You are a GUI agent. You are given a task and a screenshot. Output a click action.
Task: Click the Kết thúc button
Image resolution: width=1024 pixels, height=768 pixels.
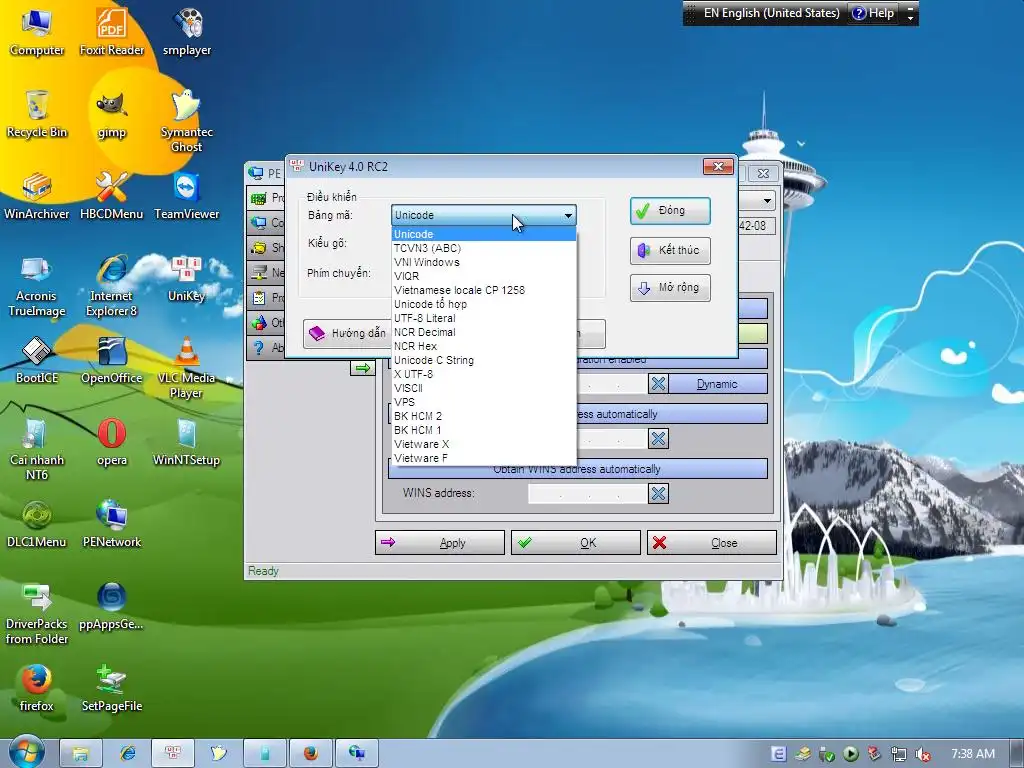pyautogui.click(x=670, y=250)
